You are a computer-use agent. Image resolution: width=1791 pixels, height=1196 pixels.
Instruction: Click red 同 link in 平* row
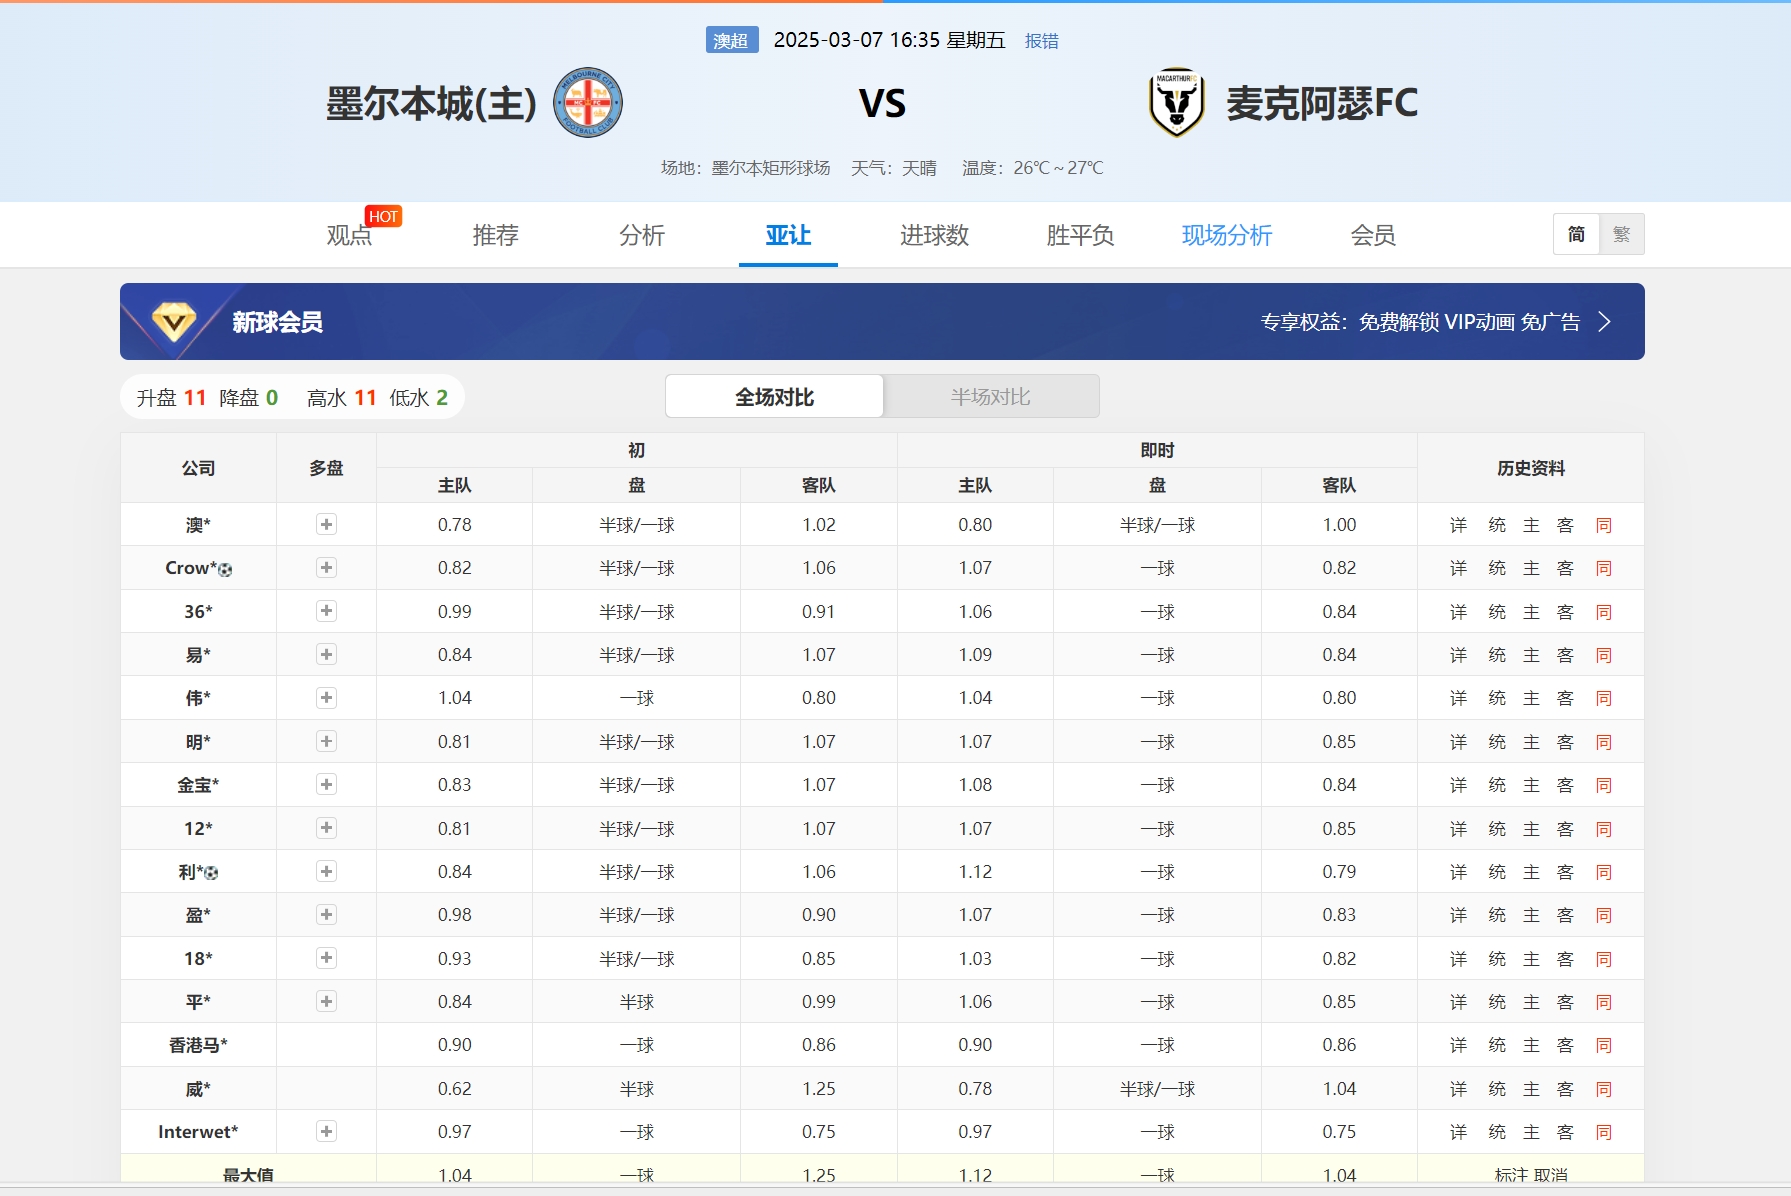pyautogui.click(x=1604, y=1002)
